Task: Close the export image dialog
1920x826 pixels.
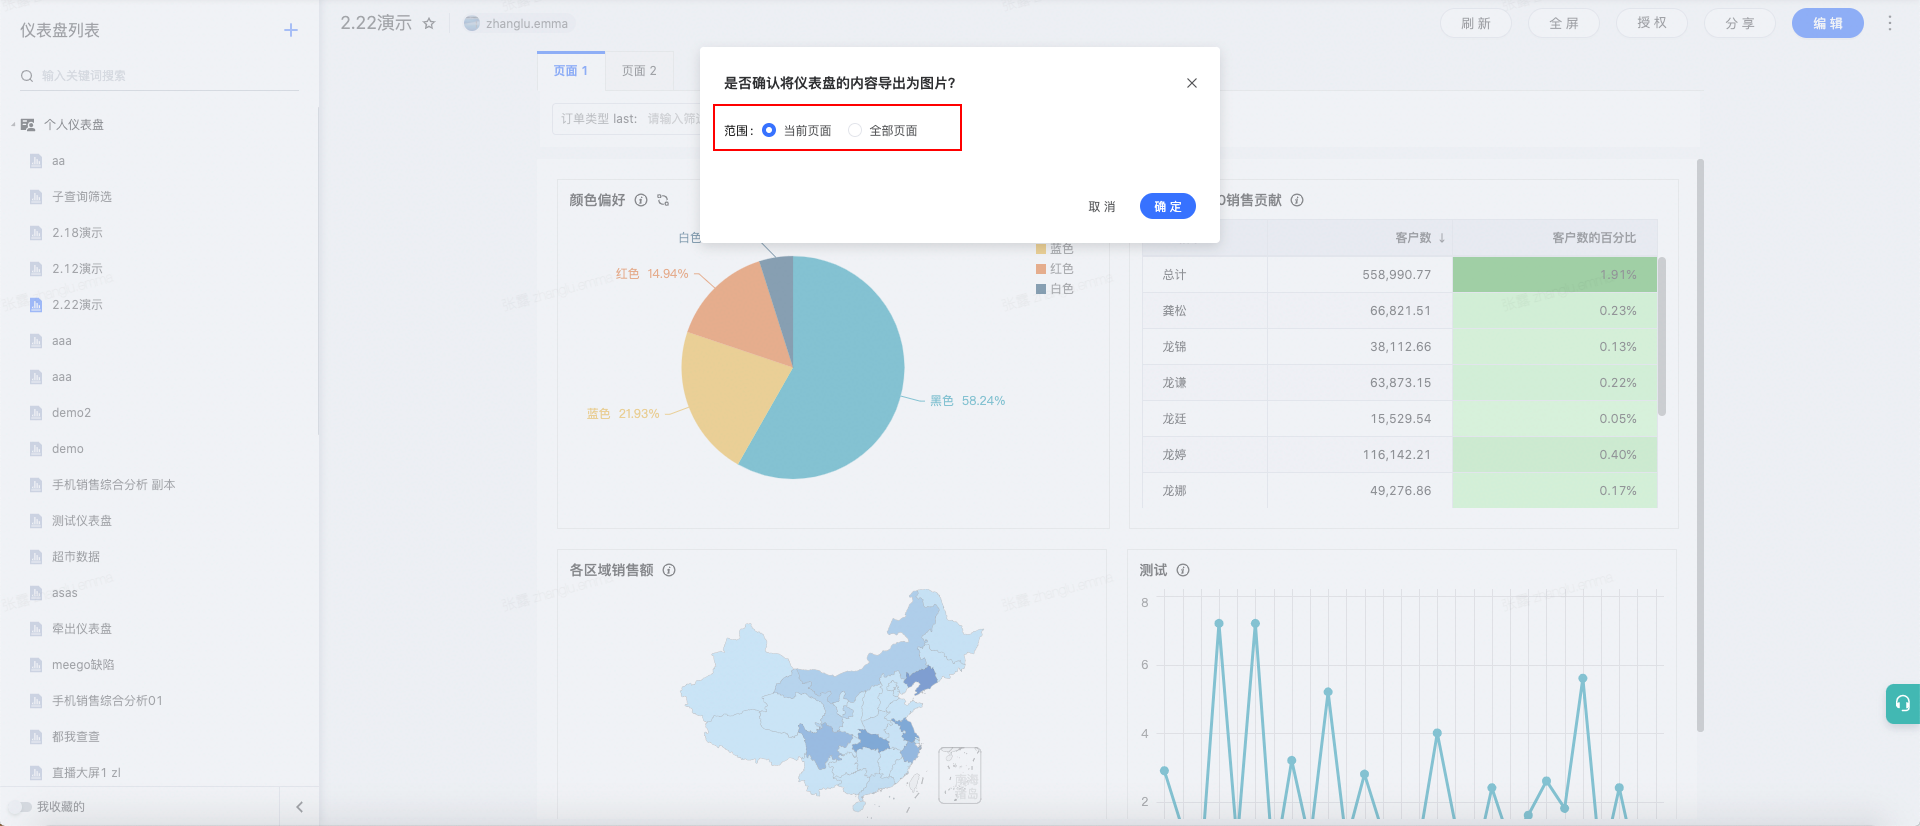Action: coord(1192,83)
